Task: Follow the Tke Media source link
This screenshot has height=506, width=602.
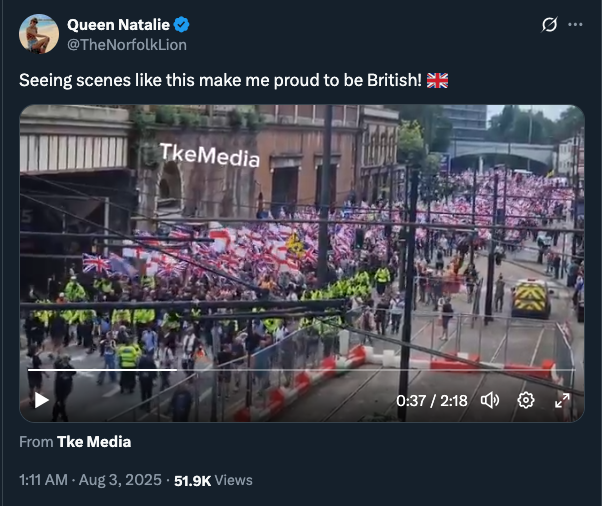Action: 94,441
